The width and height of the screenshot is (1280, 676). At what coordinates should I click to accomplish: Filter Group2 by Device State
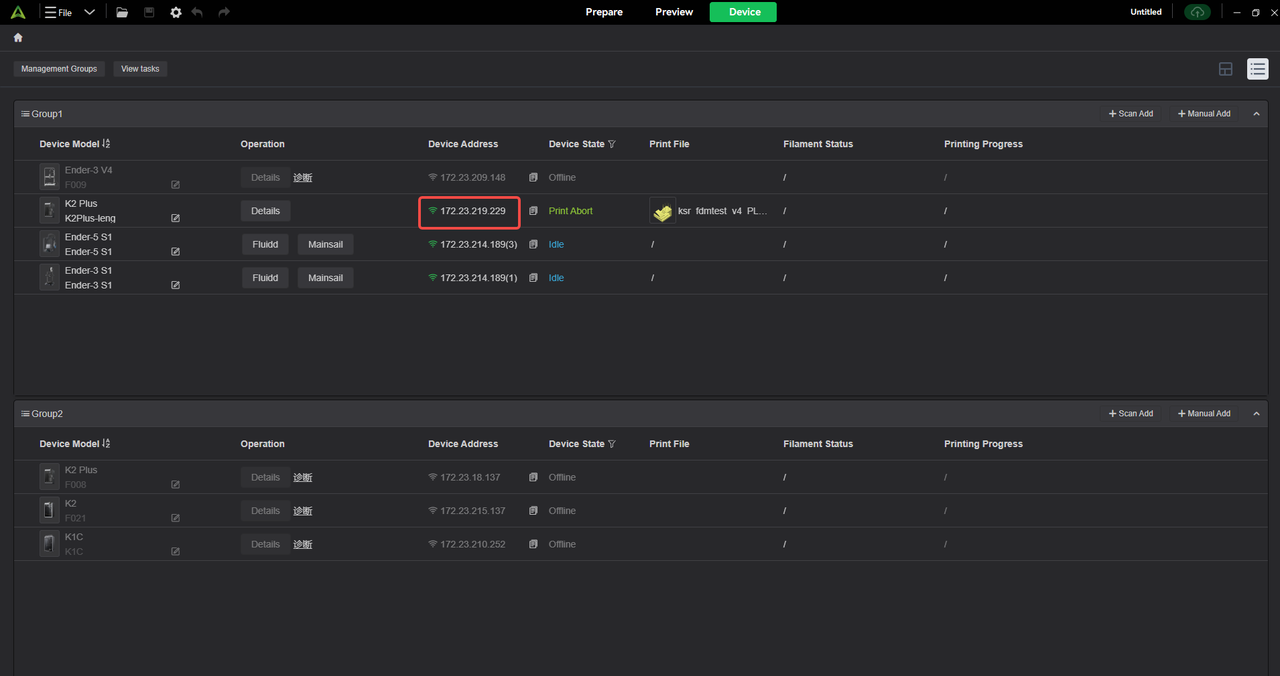[612, 444]
